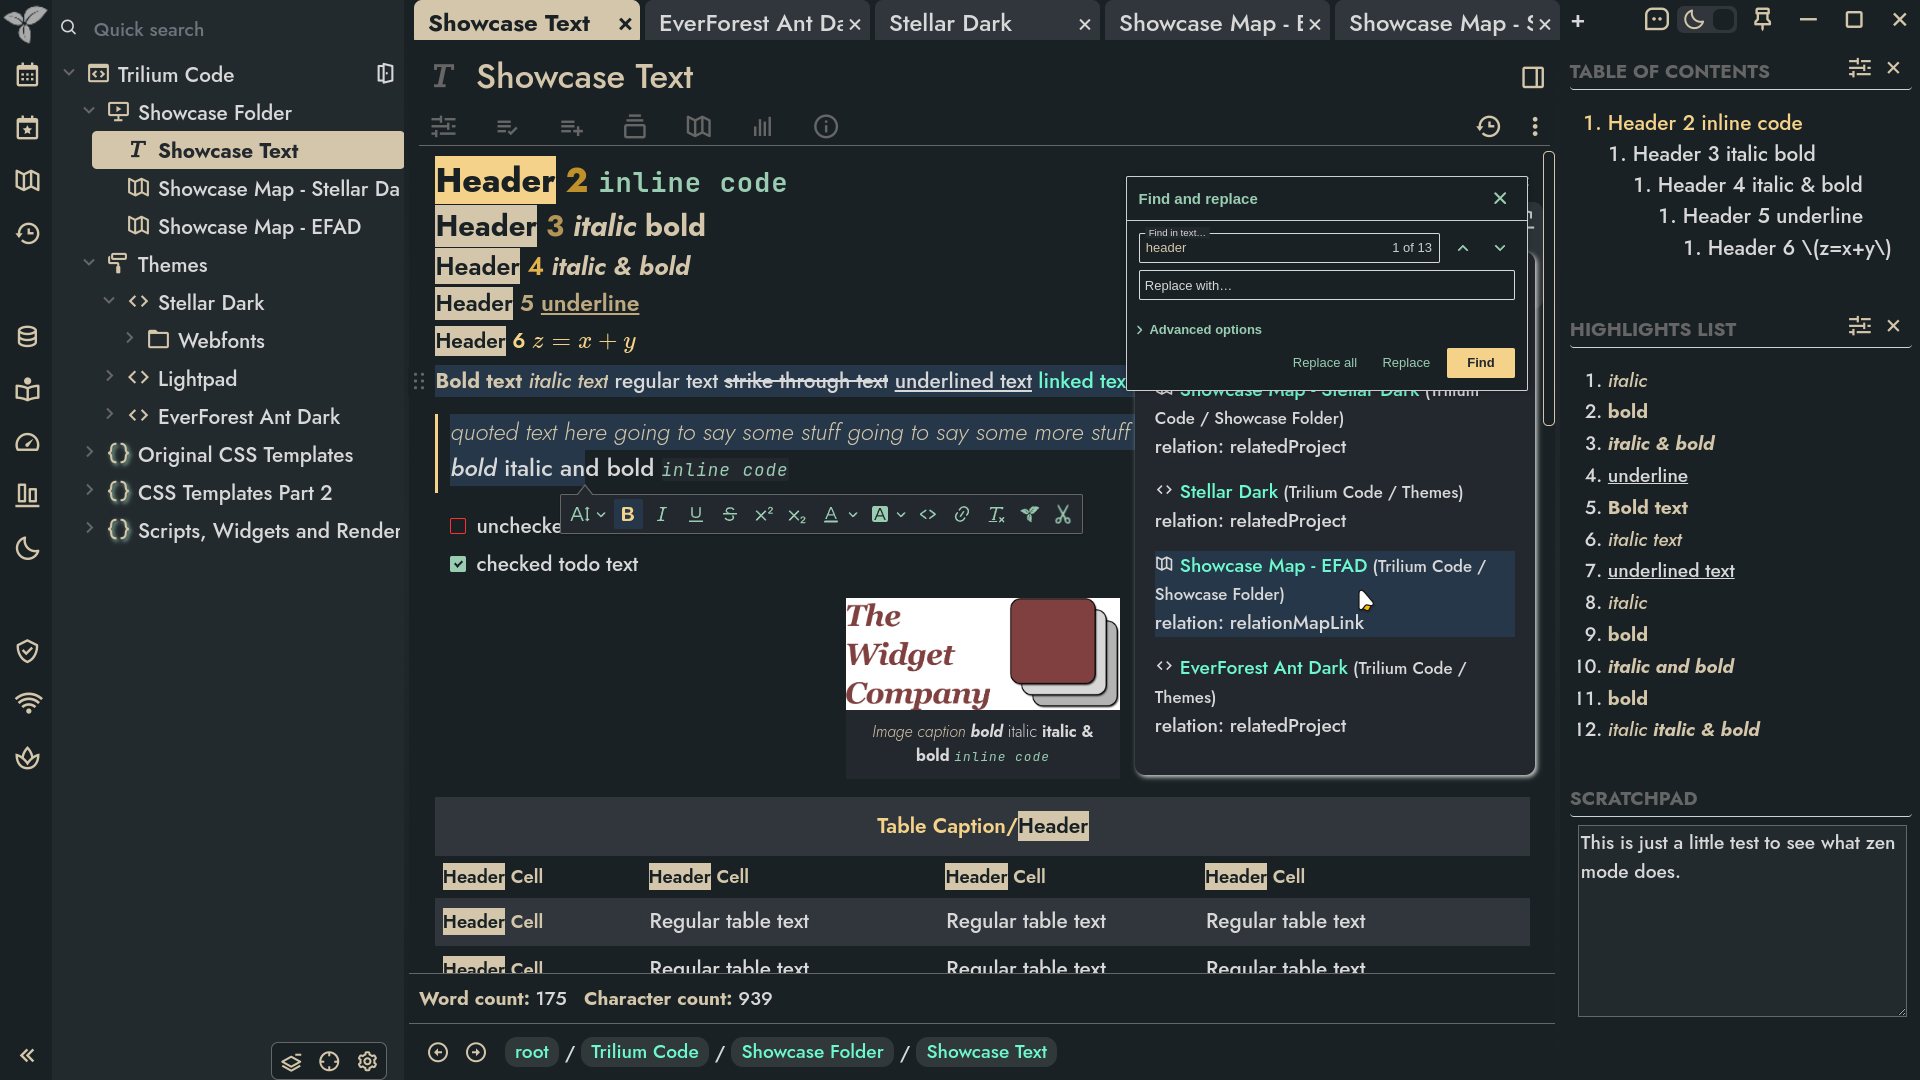This screenshot has height=1080, width=1920.
Task: Open a new tab with the plus button
Action: [x=1578, y=22]
